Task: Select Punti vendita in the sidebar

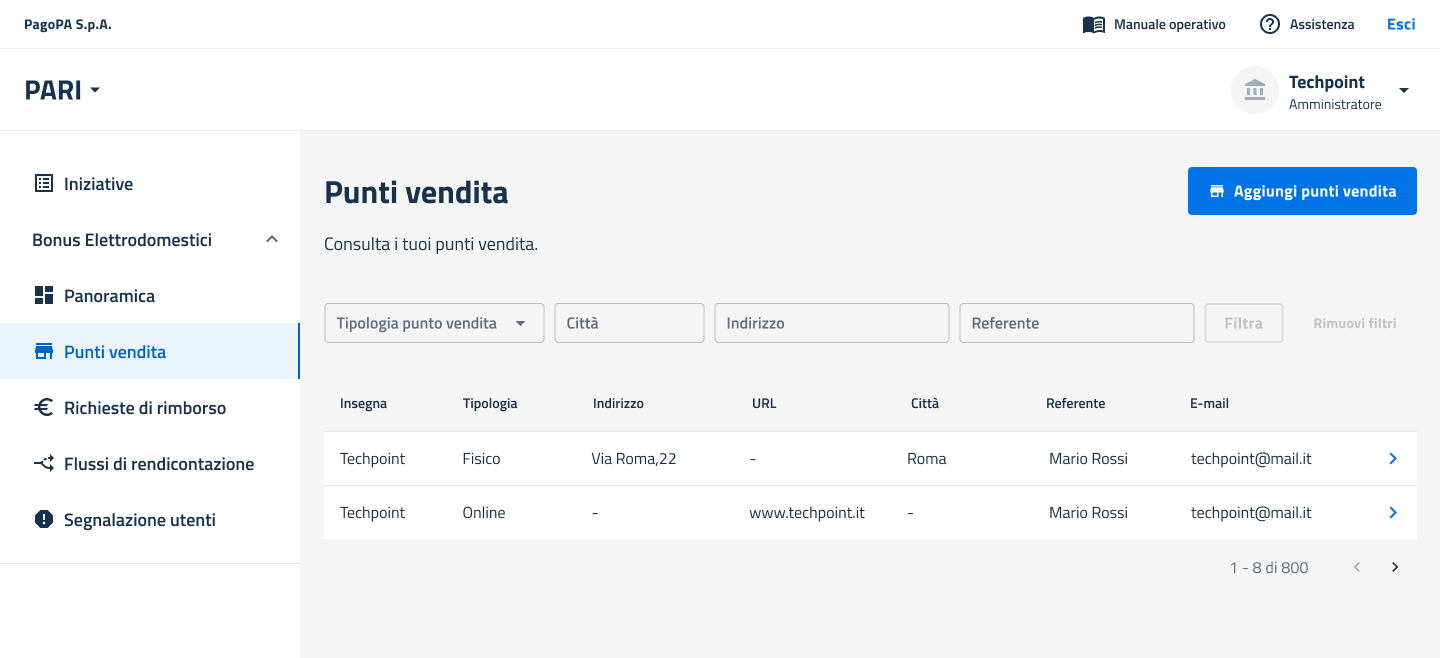Action: (115, 352)
